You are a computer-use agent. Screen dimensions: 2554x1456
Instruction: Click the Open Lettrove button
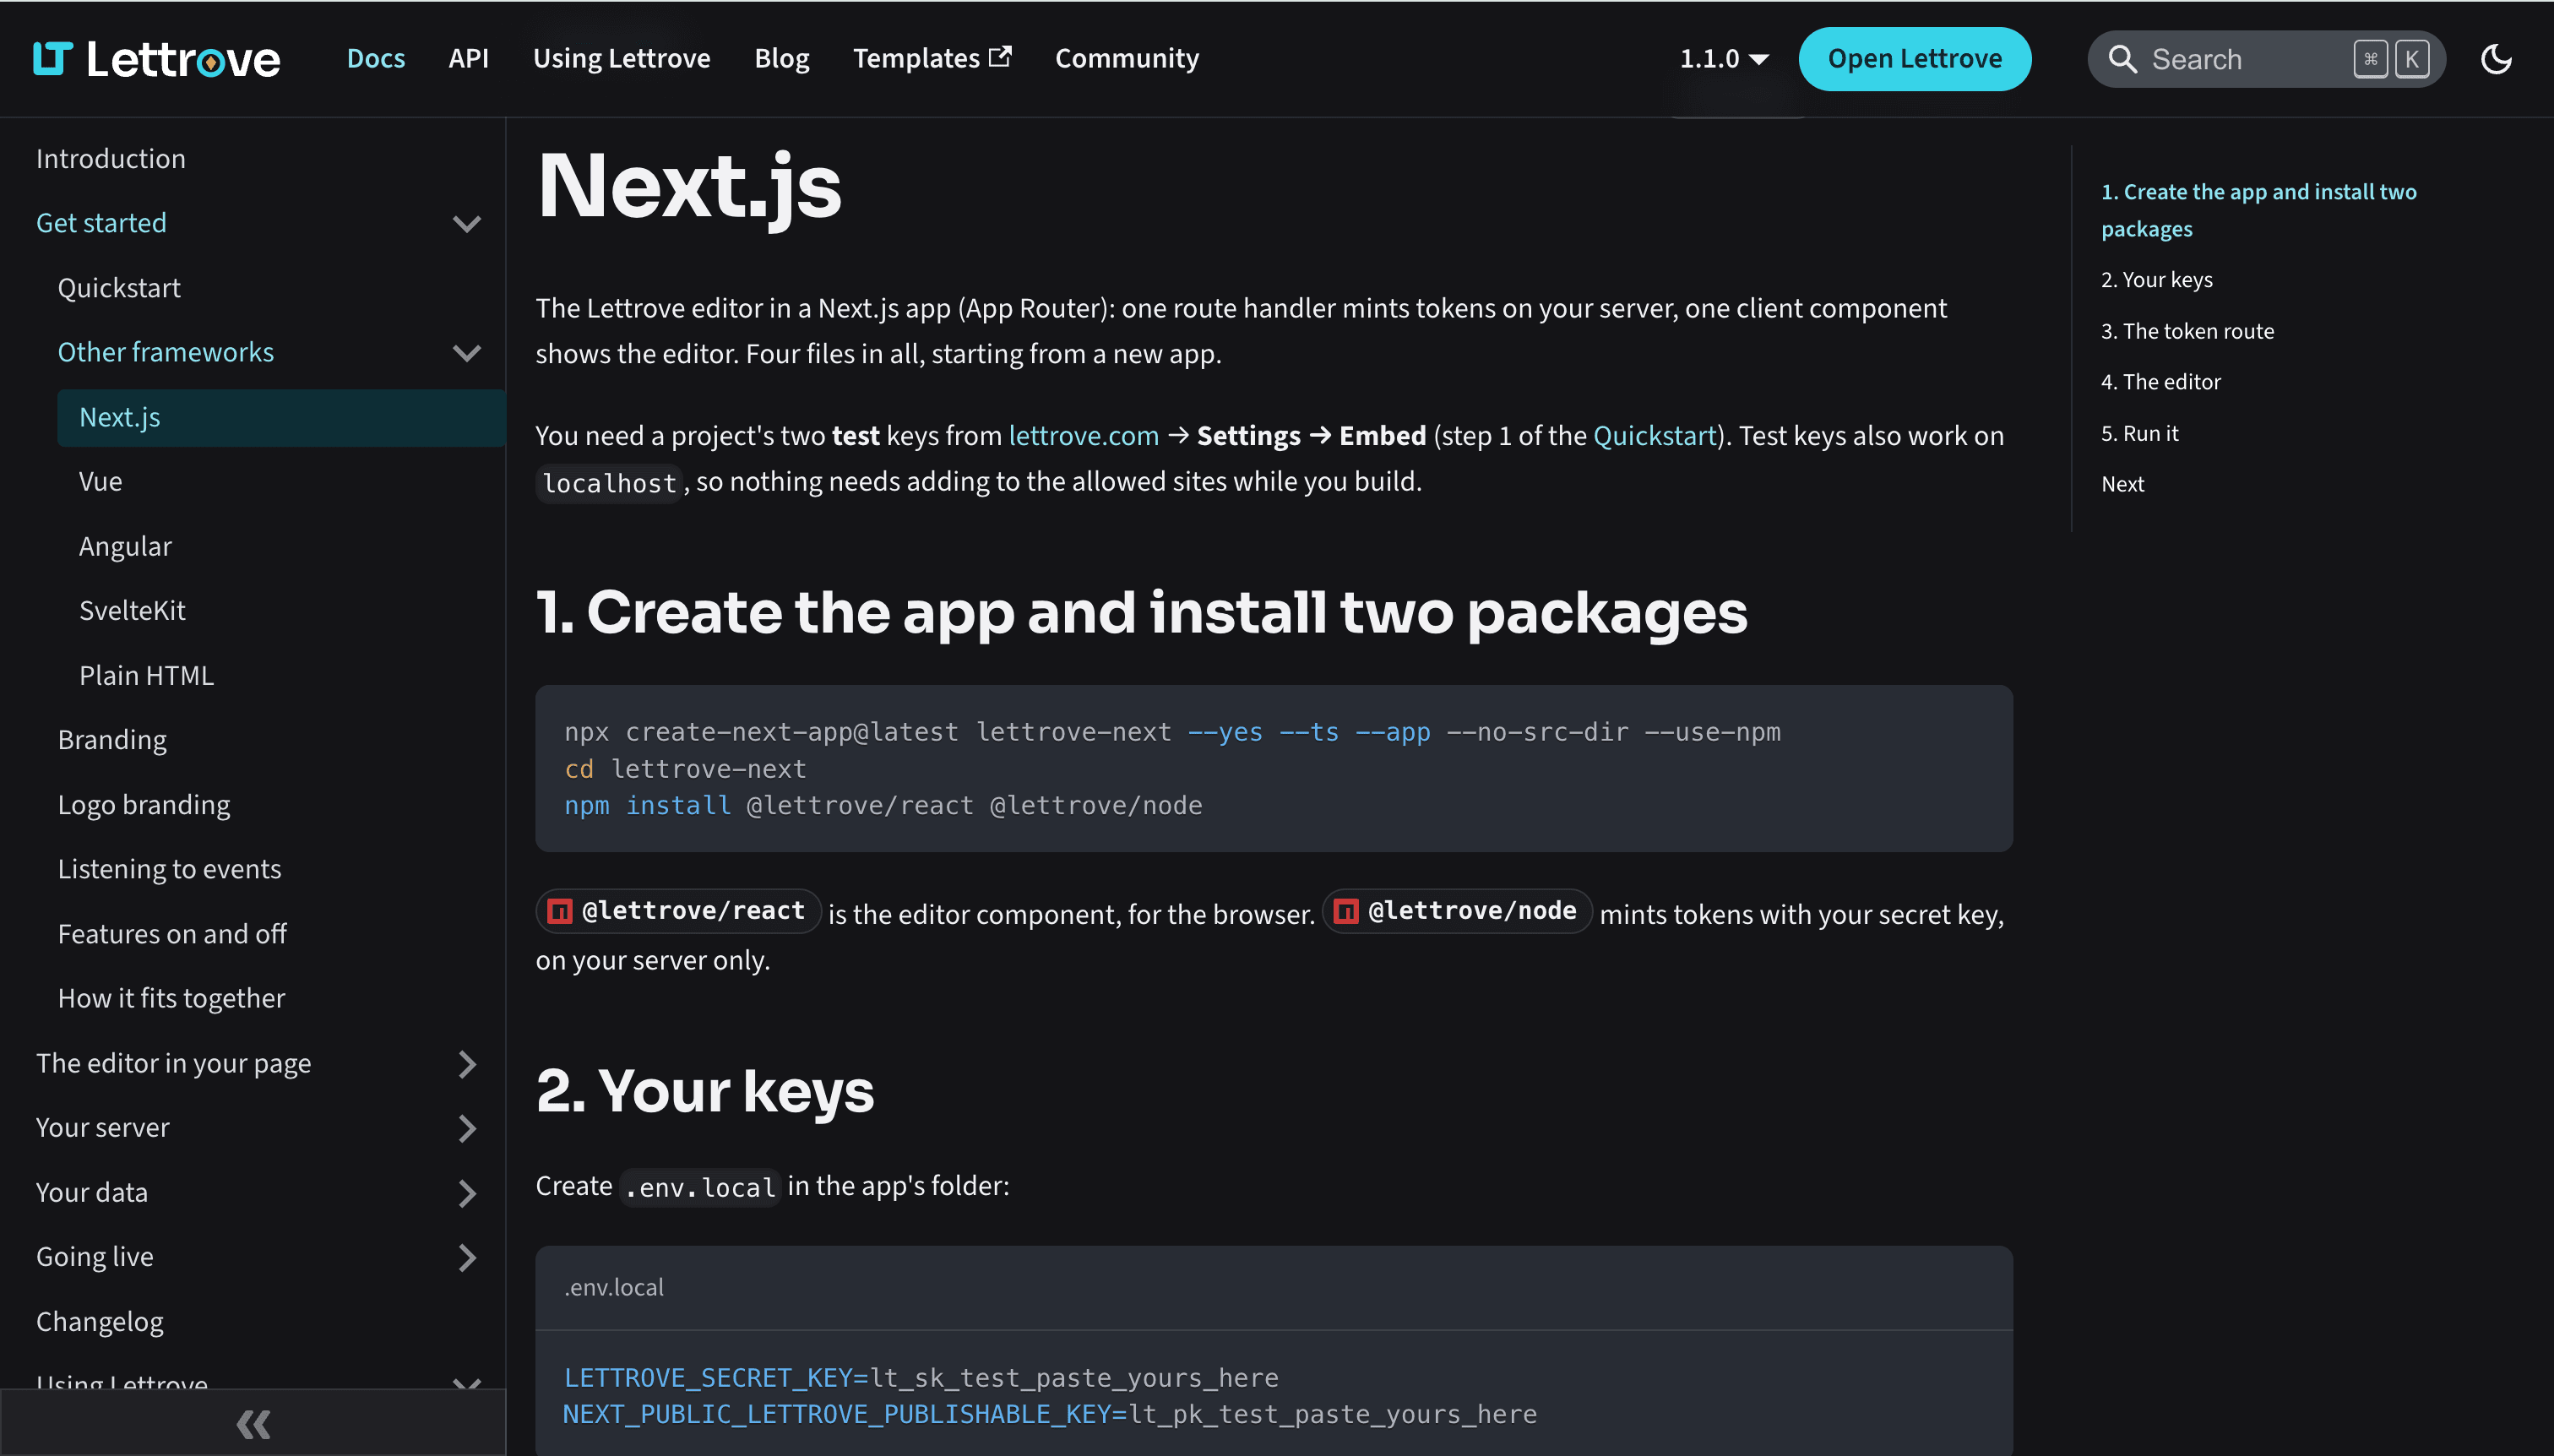coord(1914,59)
